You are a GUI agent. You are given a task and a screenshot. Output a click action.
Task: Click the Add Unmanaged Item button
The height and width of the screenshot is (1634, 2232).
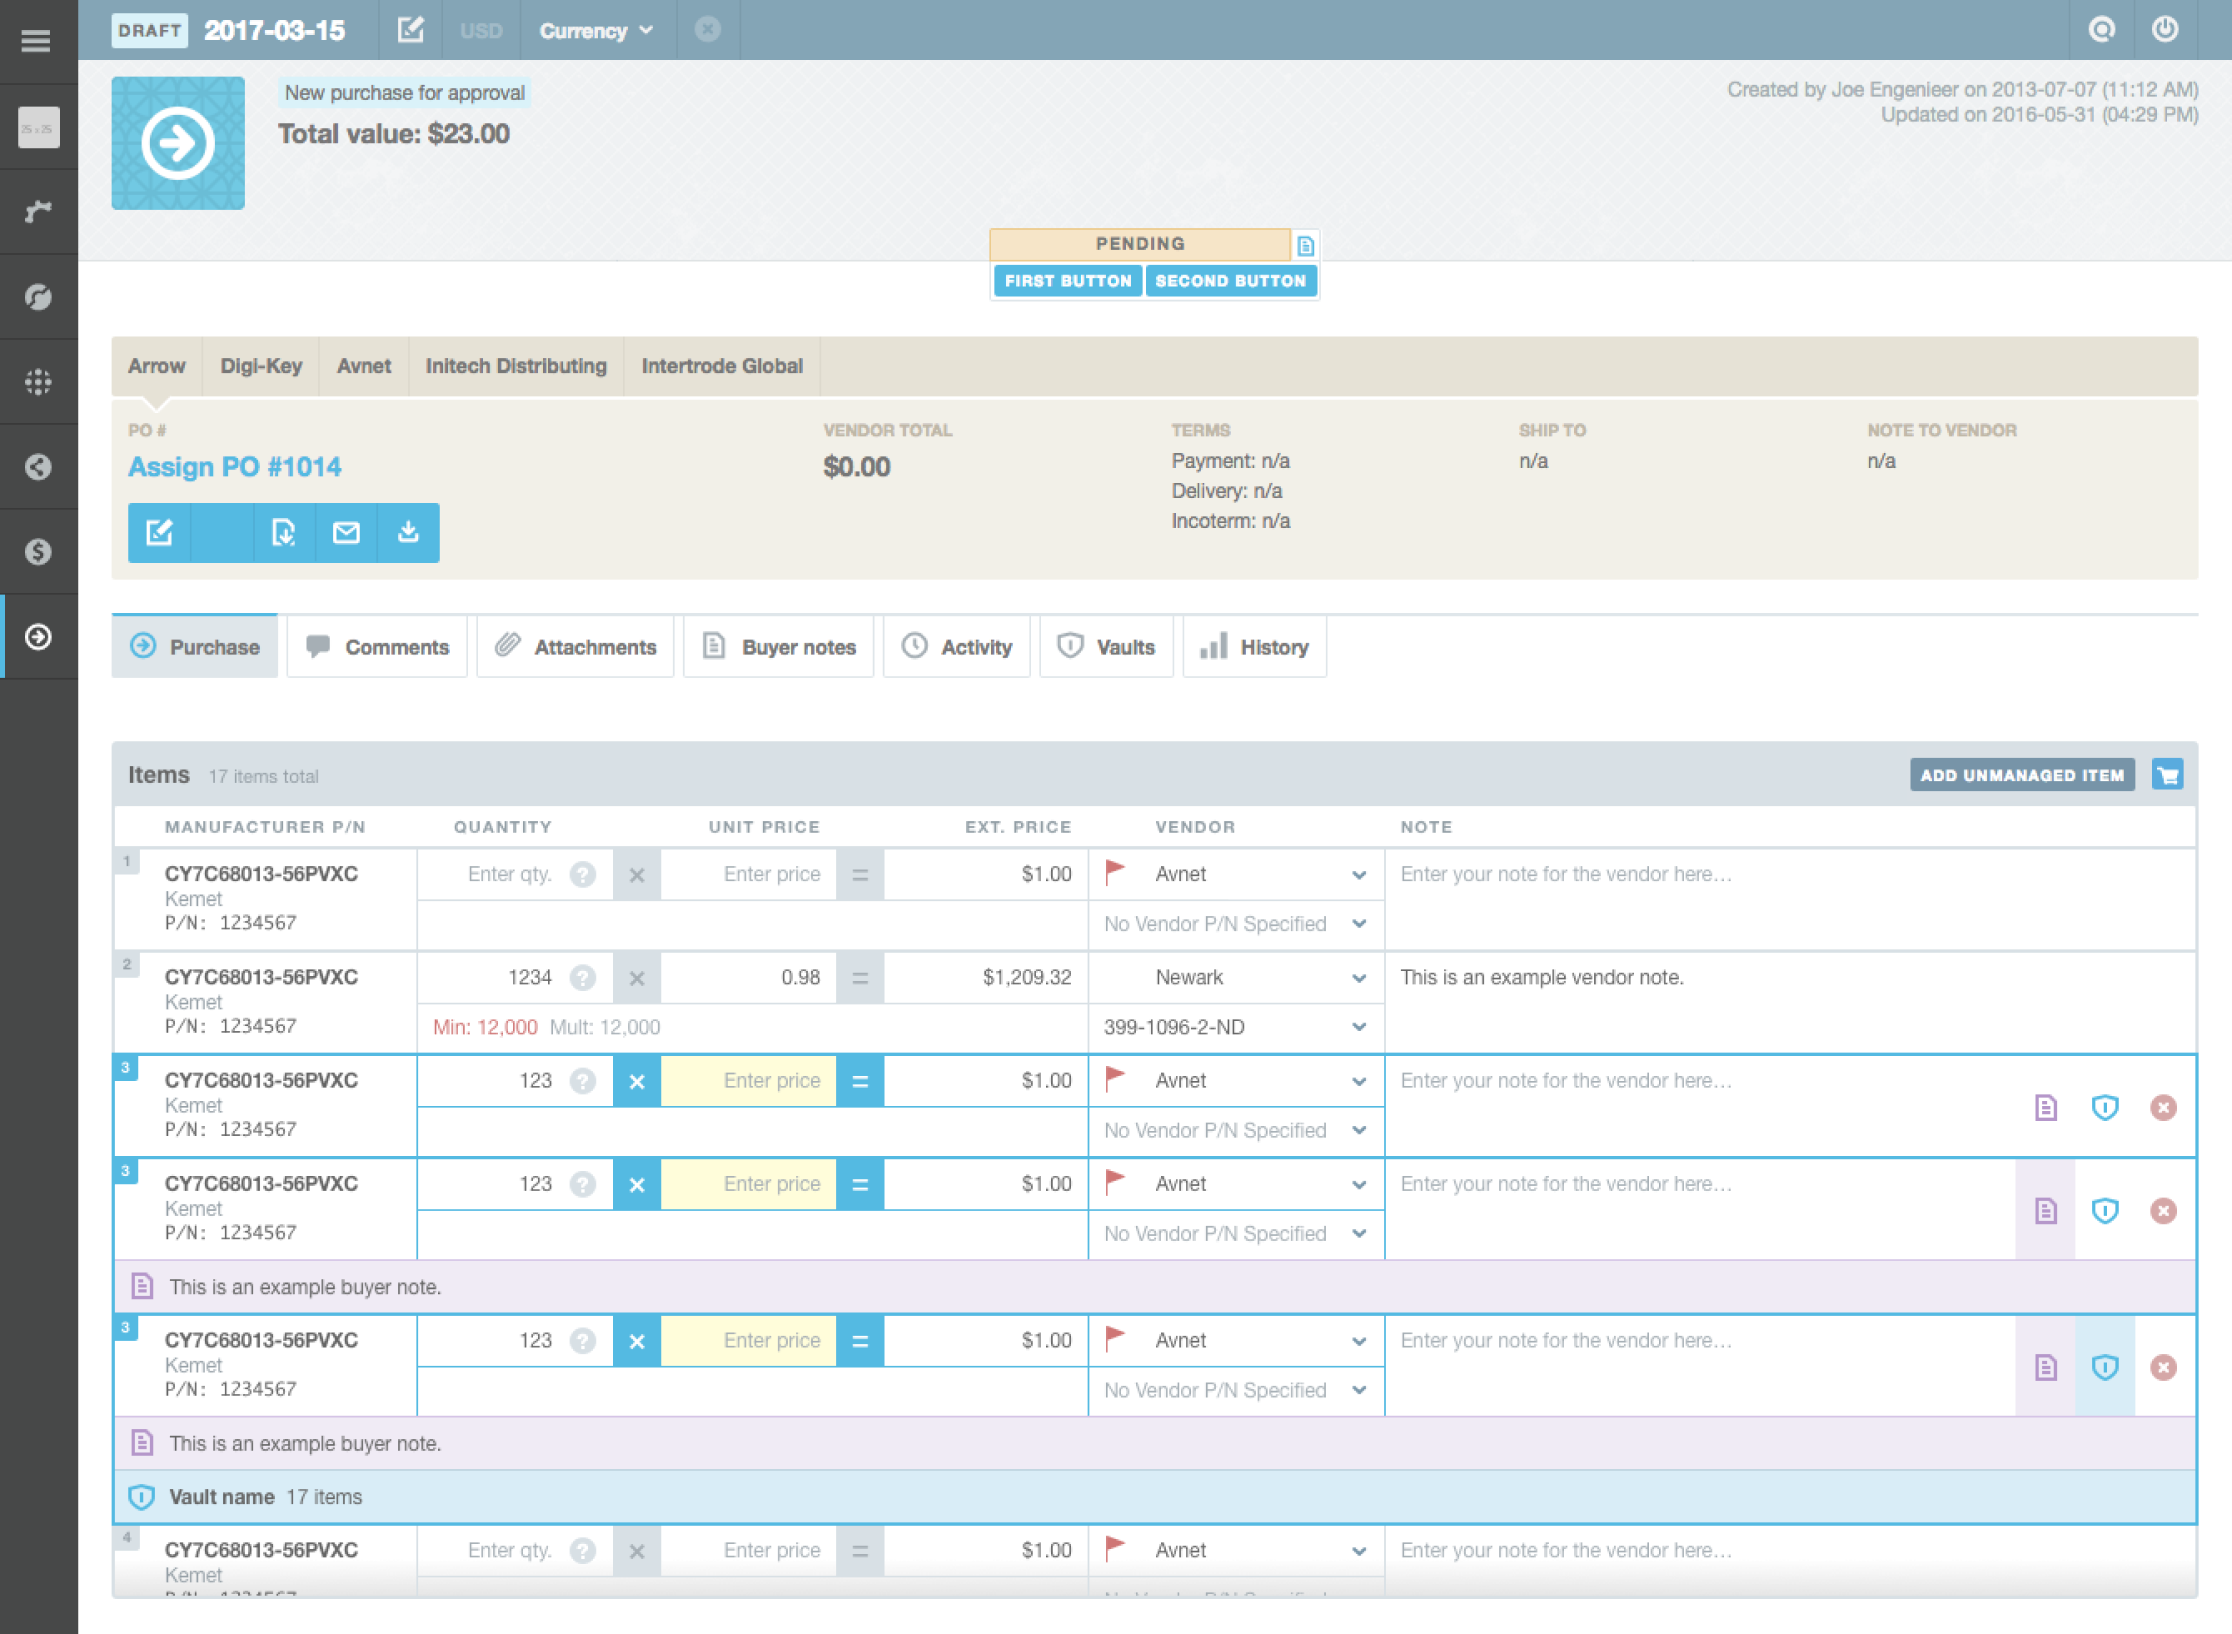(x=2021, y=775)
